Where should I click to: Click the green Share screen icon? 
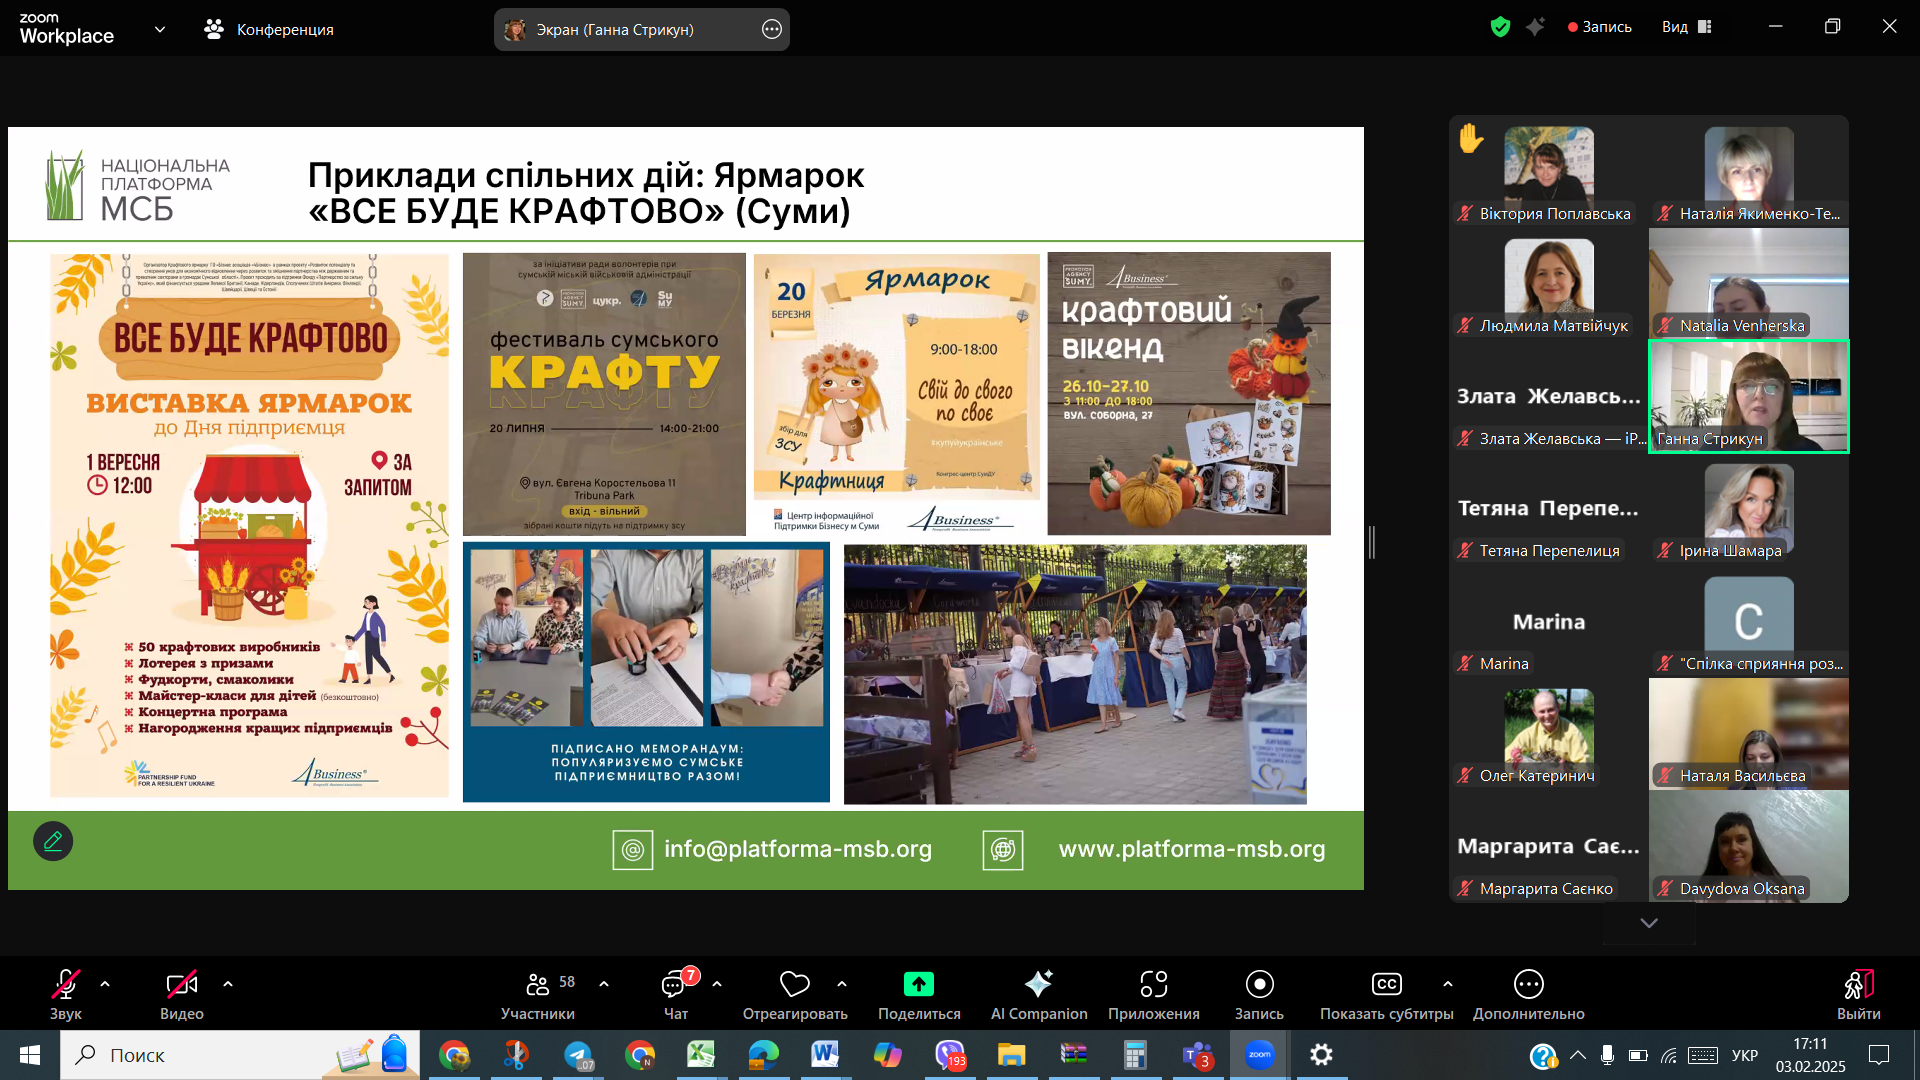coord(918,985)
